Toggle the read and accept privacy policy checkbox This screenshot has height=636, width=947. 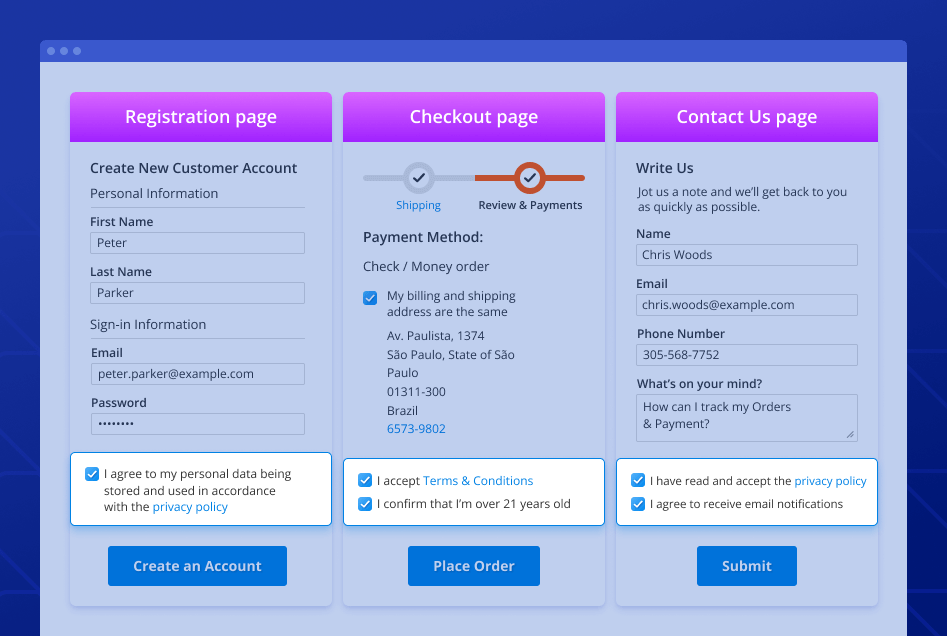[x=638, y=481]
